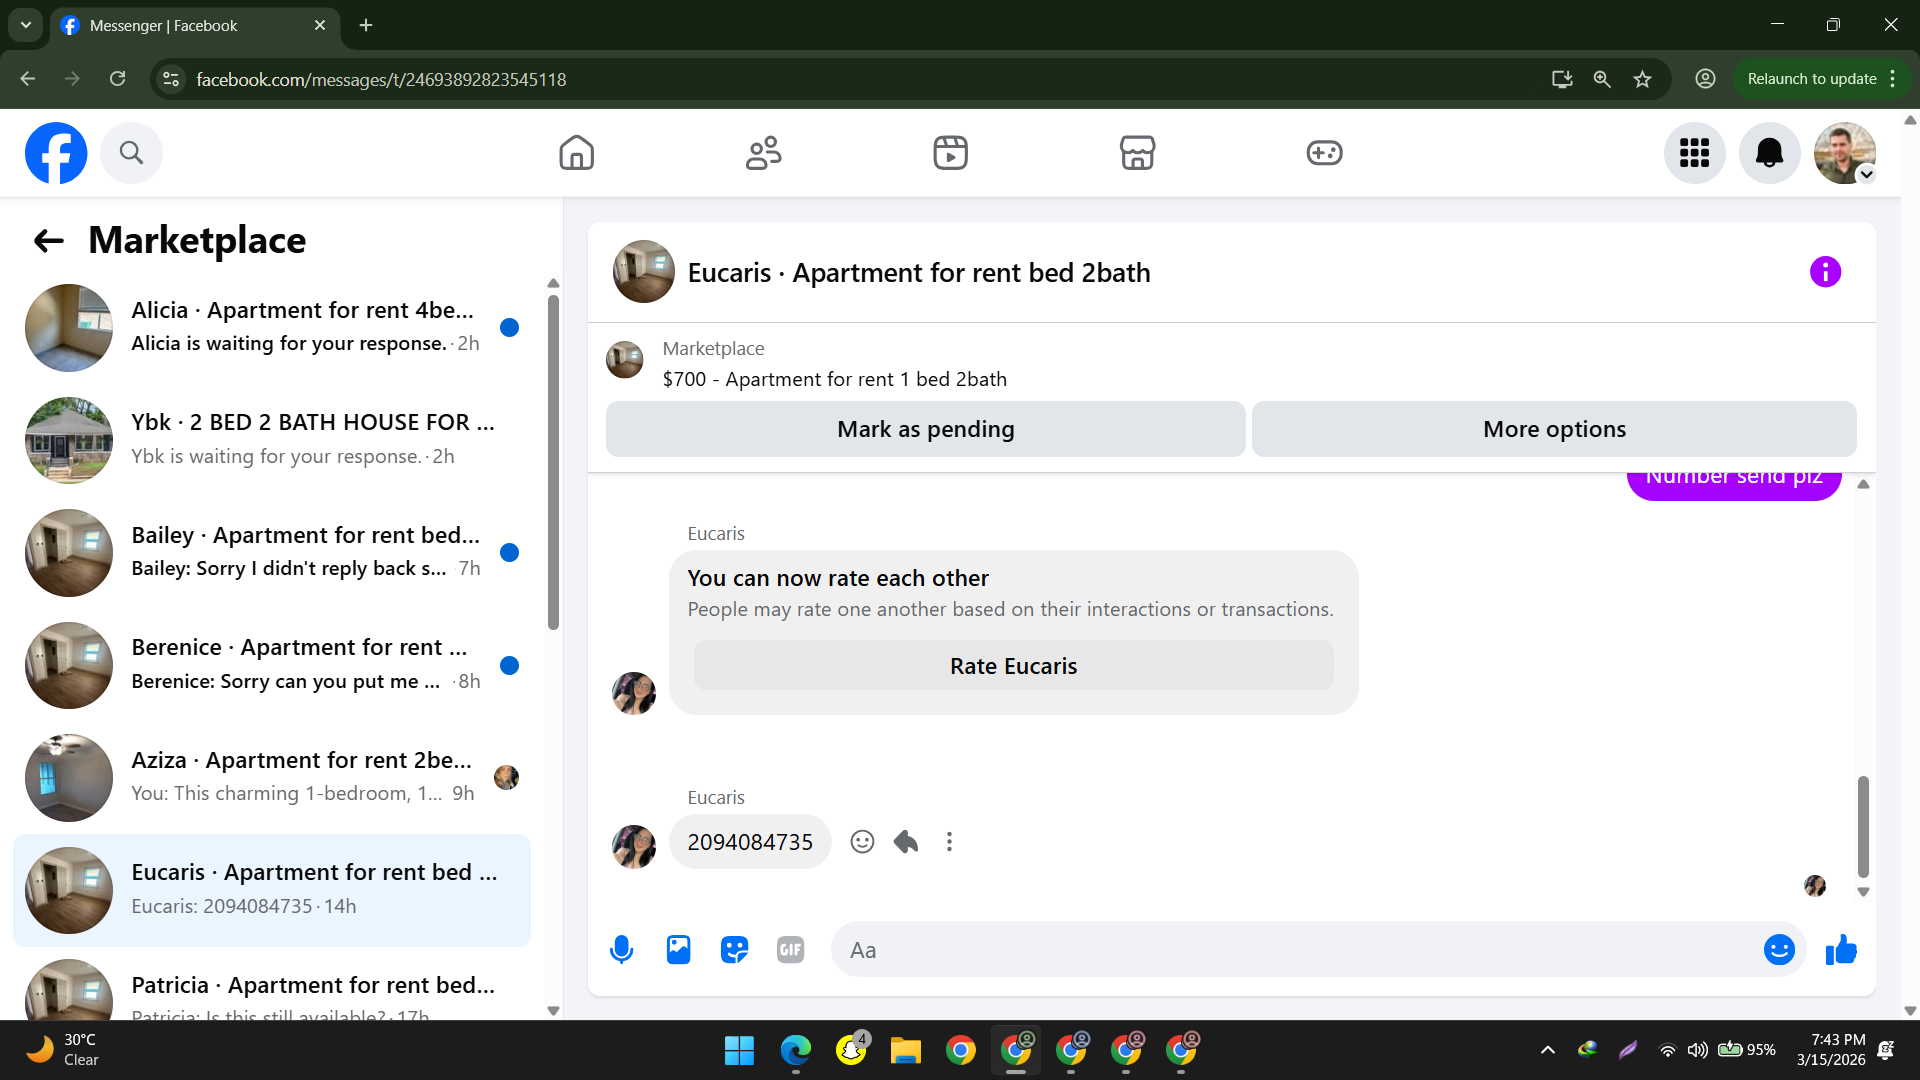Show hidden system tray icons
This screenshot has height=1080, width=1920.
pyautogui.click(x=1547, y=1050)
